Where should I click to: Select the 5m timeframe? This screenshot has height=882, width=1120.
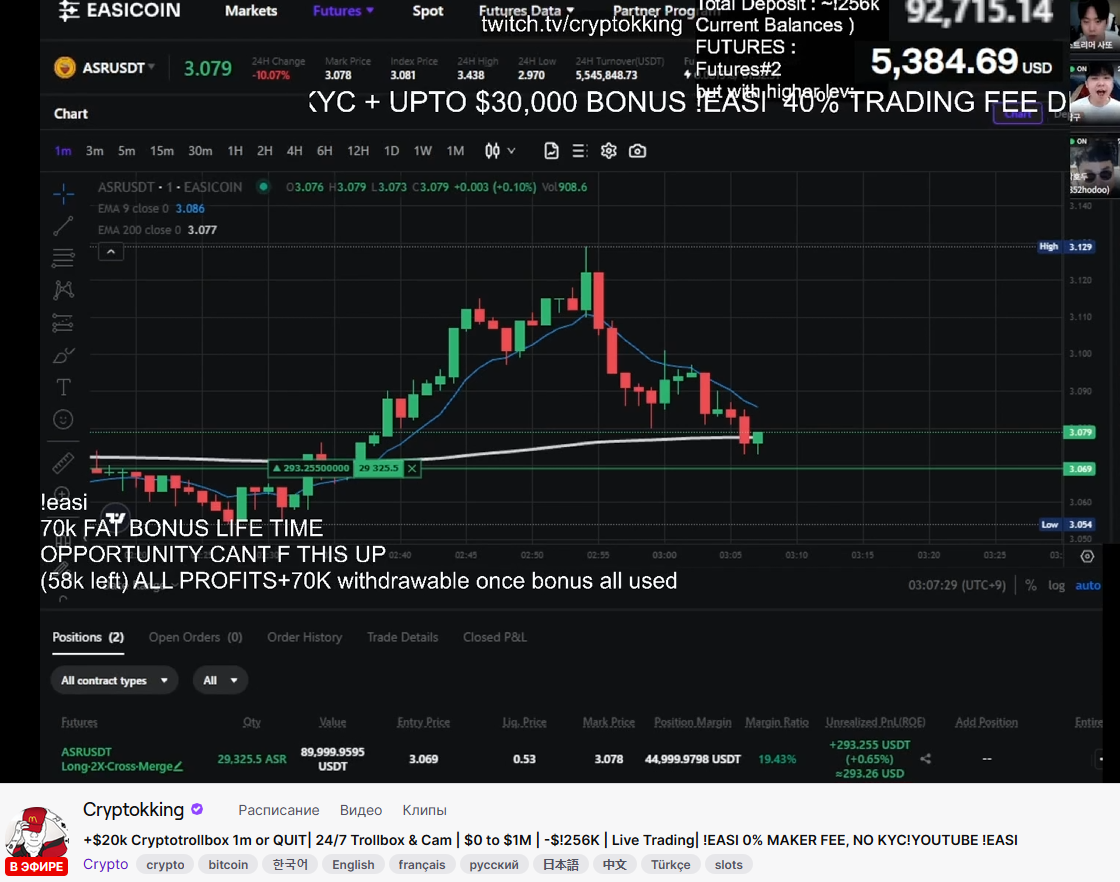126,151
